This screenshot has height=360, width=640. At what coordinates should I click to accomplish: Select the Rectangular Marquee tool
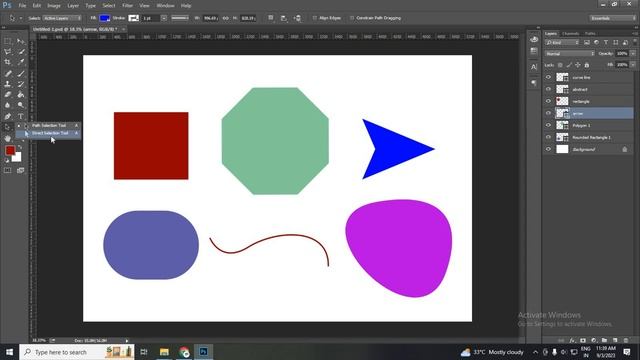point(8,41)
